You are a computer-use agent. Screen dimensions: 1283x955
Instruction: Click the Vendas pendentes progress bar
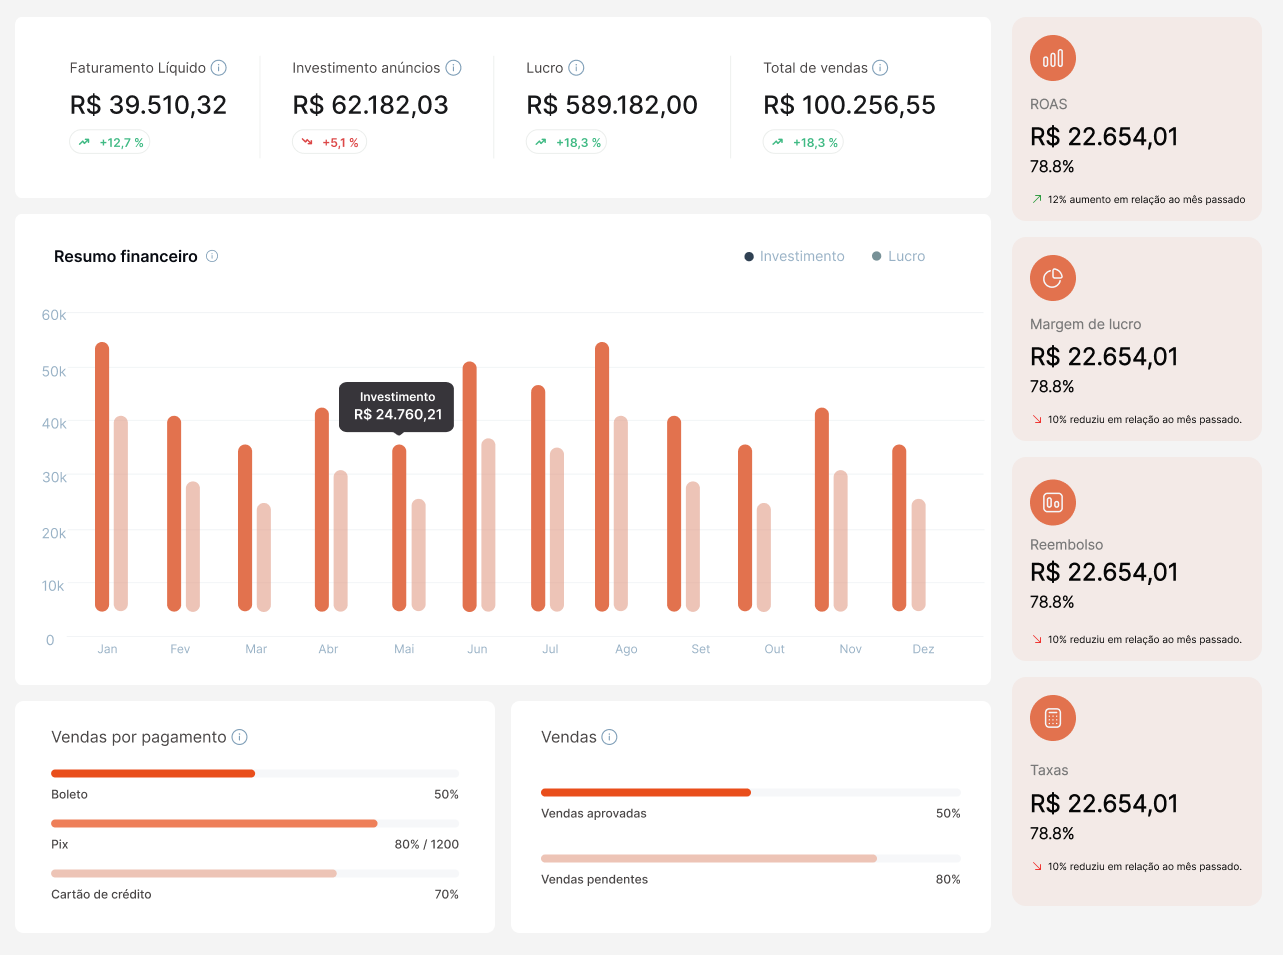751,858
